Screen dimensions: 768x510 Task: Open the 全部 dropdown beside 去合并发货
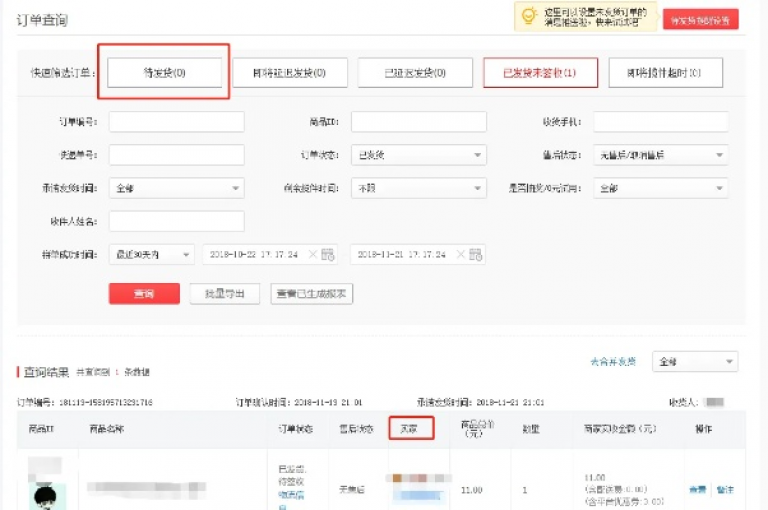[x=695, y=362]
